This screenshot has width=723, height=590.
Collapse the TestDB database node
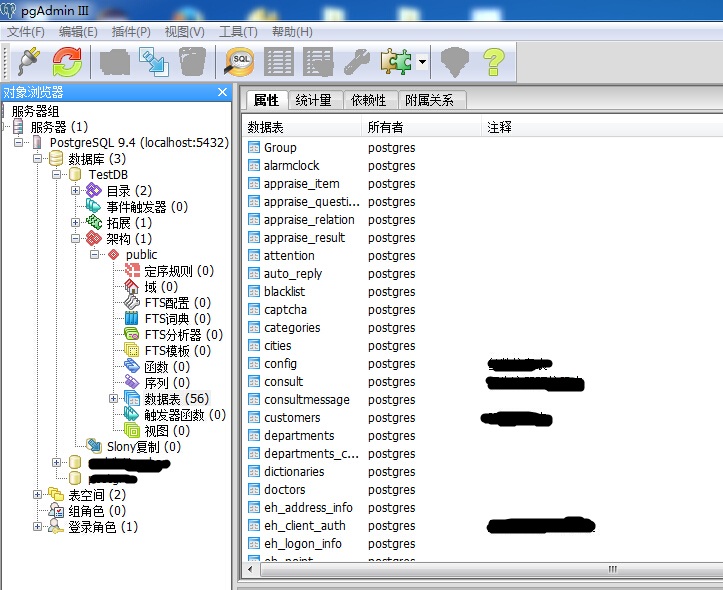click(56, 174)
